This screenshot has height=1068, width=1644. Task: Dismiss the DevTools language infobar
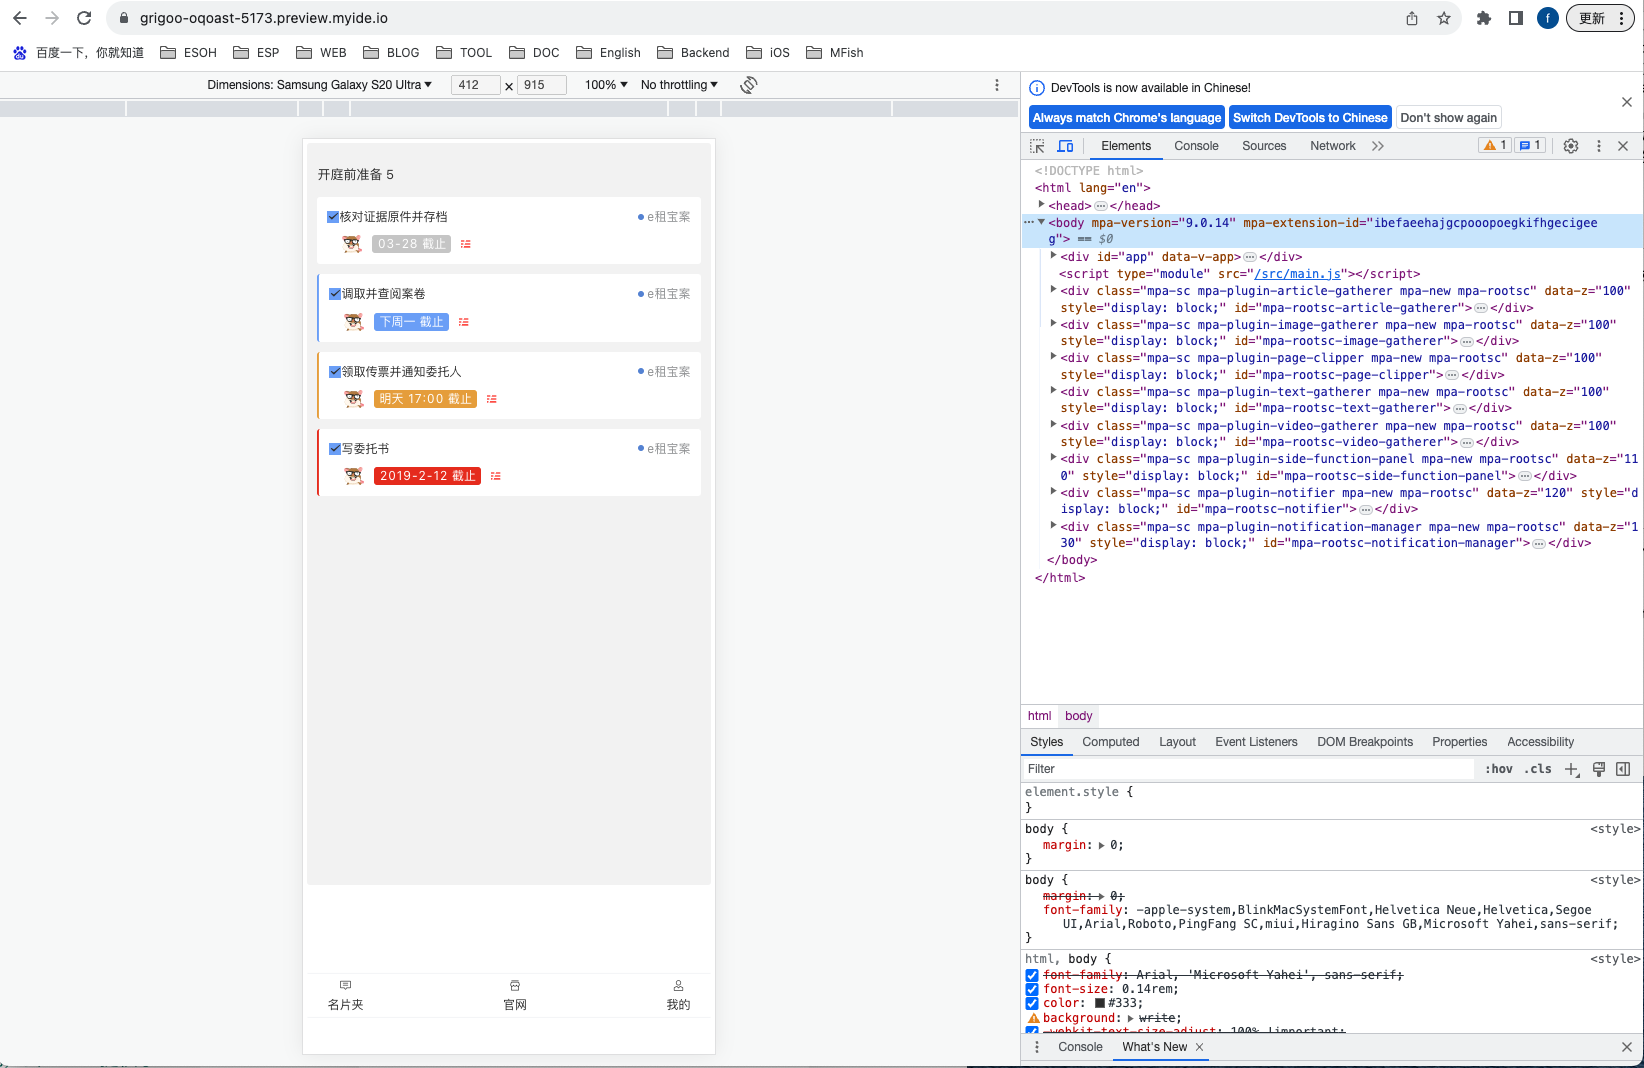pyautogui.click(x=1627, y=102)
